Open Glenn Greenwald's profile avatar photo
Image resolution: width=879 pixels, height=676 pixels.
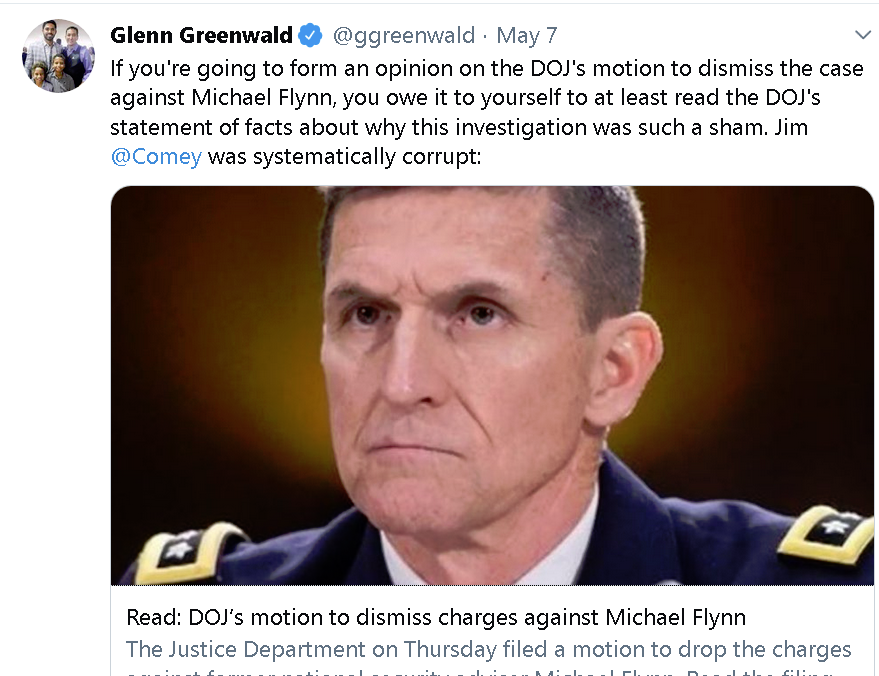58,56
